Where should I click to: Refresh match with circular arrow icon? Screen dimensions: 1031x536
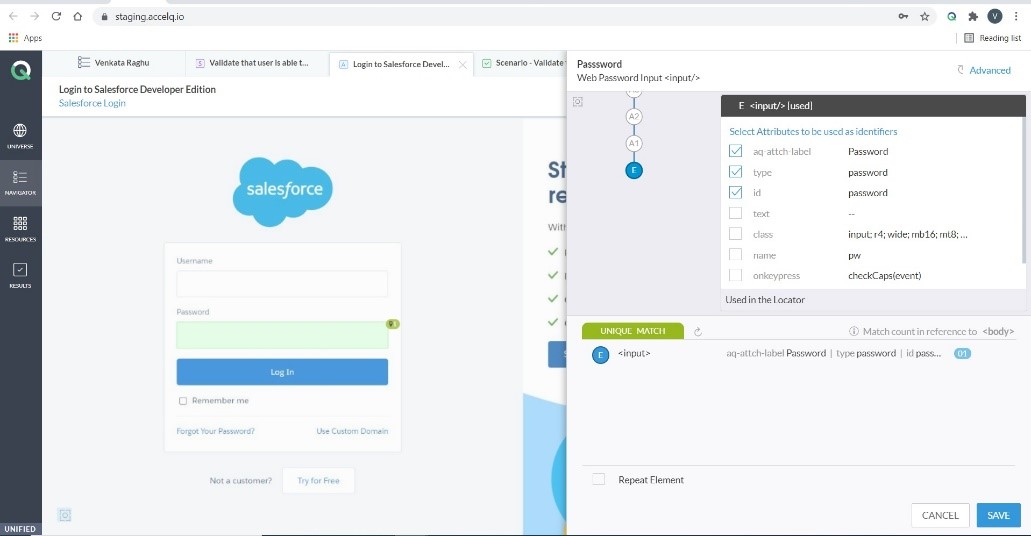coord(698,331)
